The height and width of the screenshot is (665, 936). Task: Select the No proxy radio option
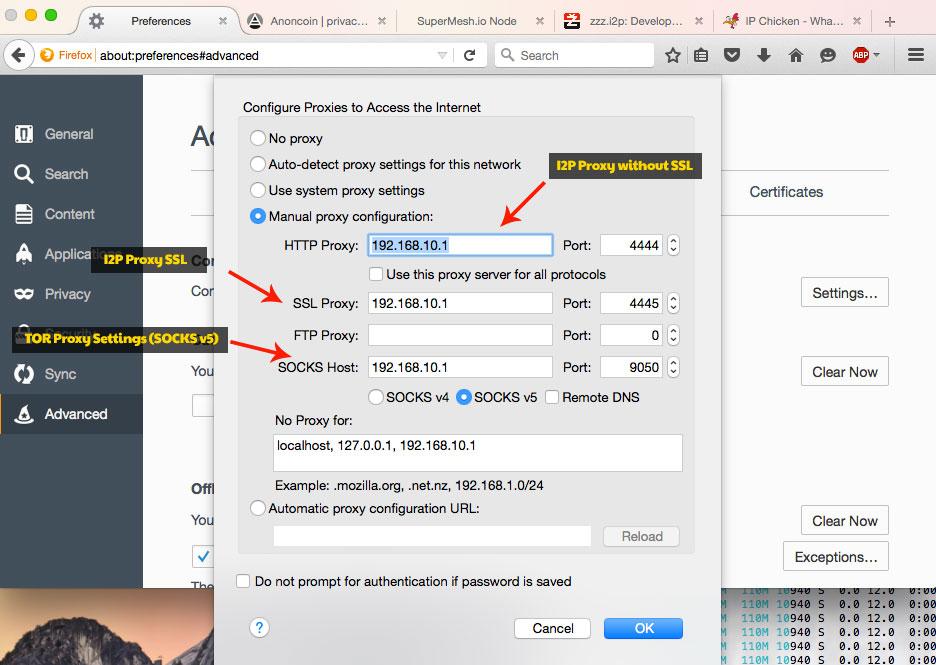click(257, 138)
